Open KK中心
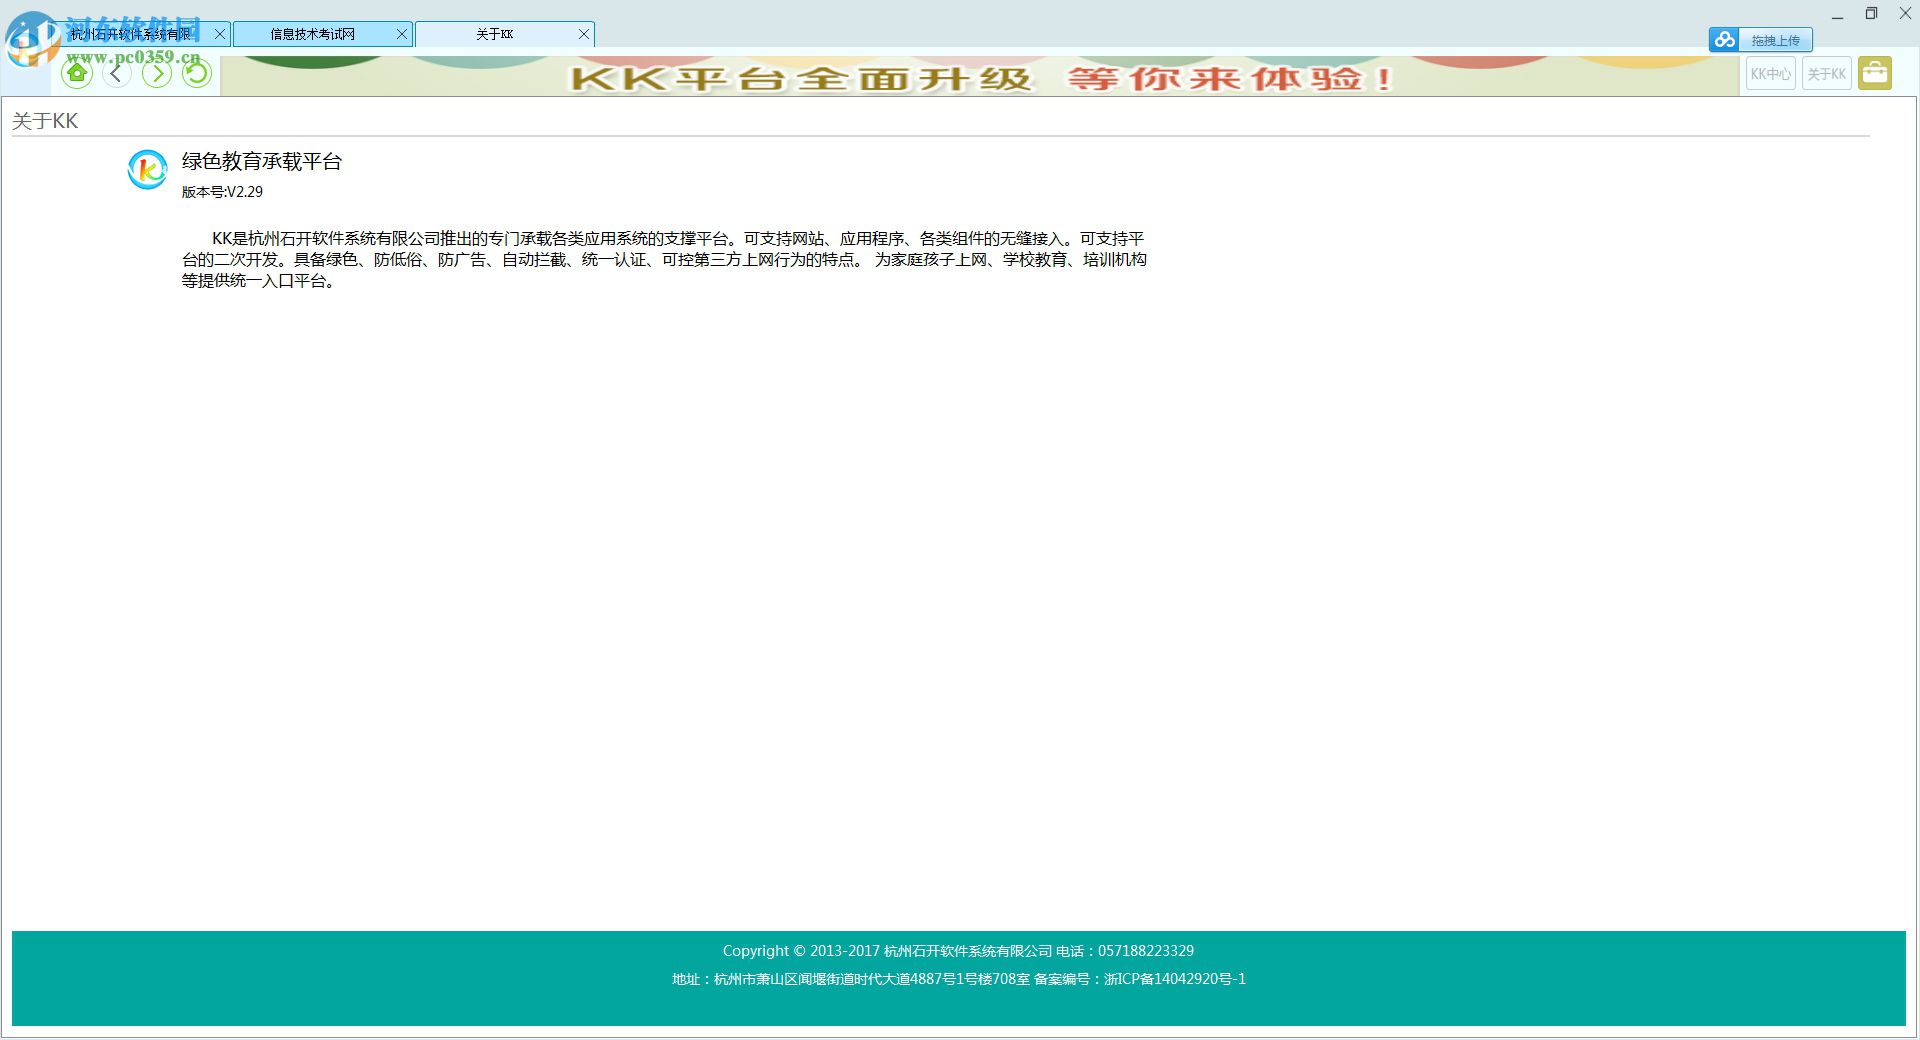 [x=1771, y=74]
